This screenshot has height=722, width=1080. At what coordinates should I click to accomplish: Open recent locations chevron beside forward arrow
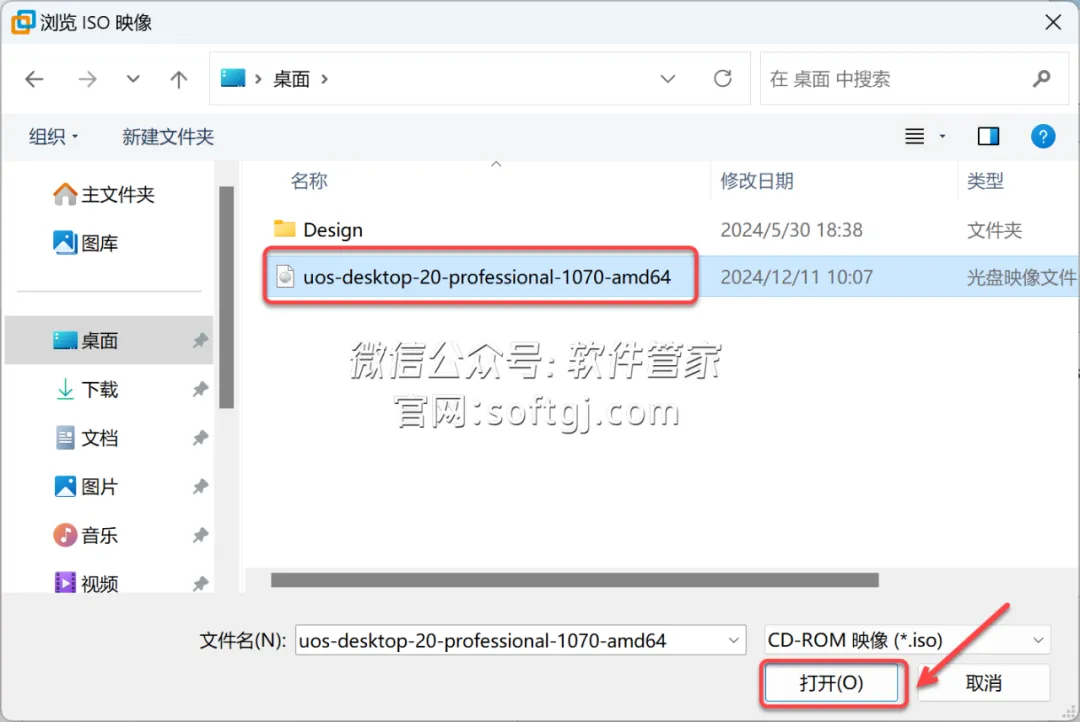click(x=133, y=79)
